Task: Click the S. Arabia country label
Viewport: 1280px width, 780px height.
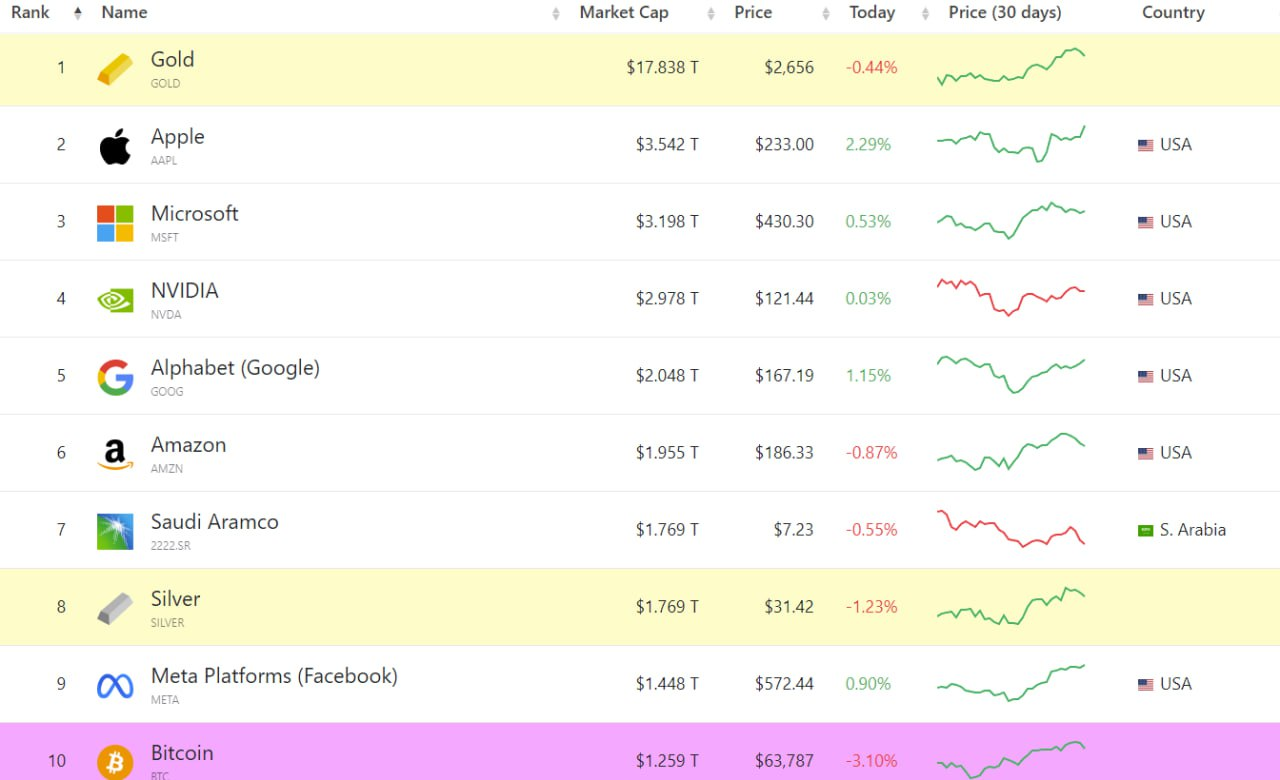Action: [x=1193, y=530]
